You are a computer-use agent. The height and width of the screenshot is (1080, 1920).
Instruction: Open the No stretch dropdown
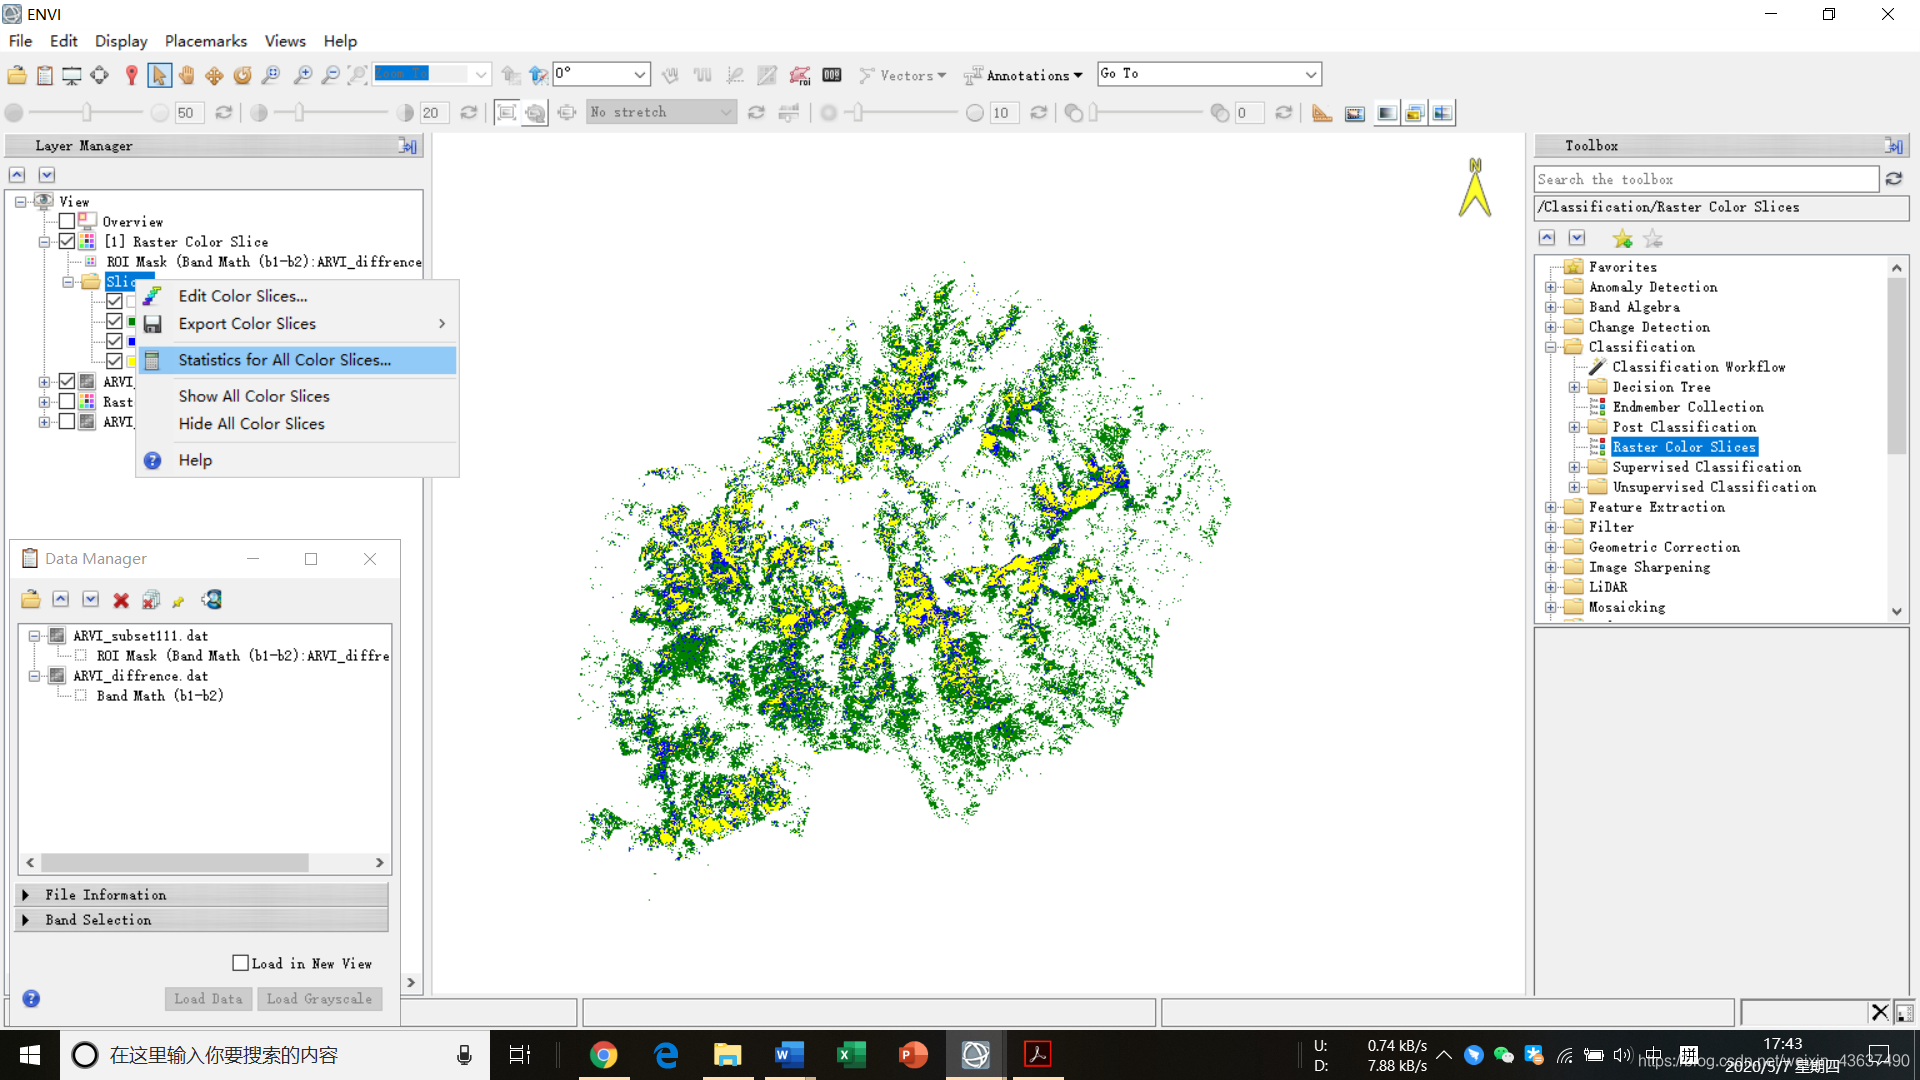661,112
